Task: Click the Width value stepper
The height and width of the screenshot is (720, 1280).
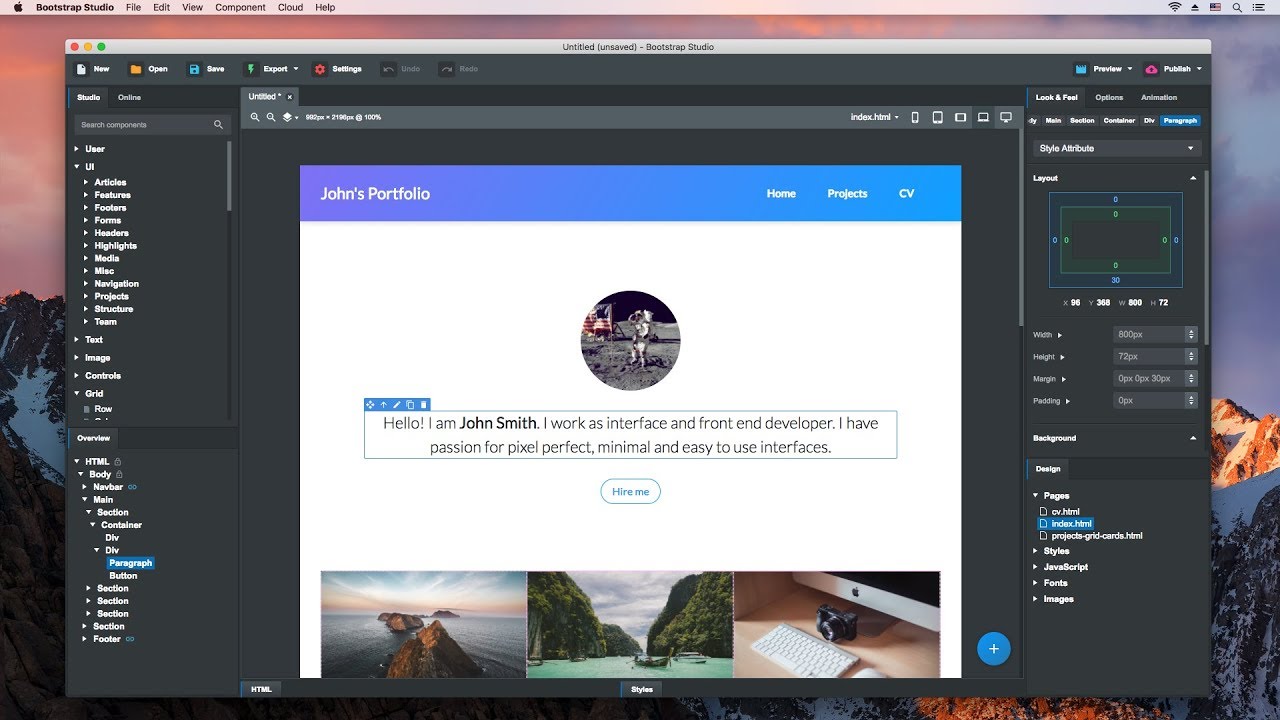Action: 1191,334
